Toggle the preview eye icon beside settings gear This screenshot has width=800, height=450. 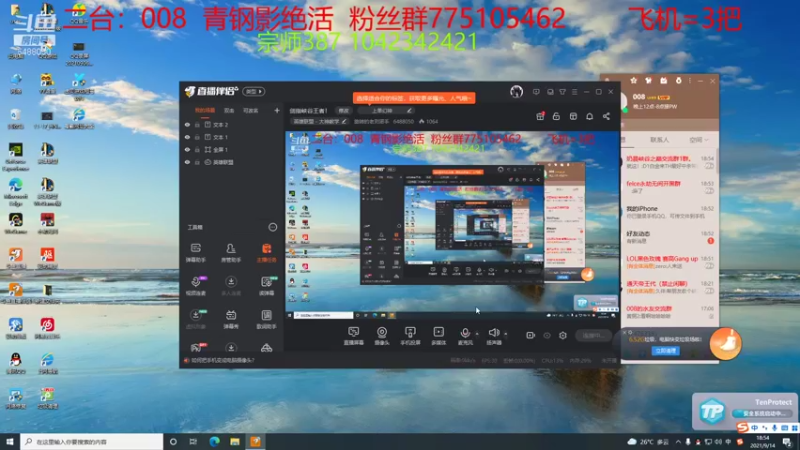tap(546, 335)
